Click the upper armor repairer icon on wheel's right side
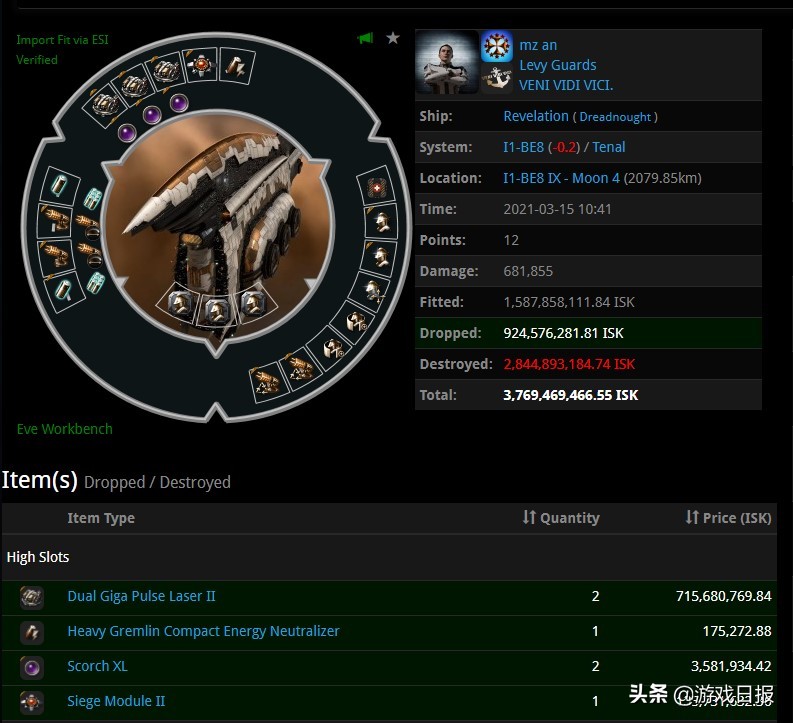 (356, 321)
